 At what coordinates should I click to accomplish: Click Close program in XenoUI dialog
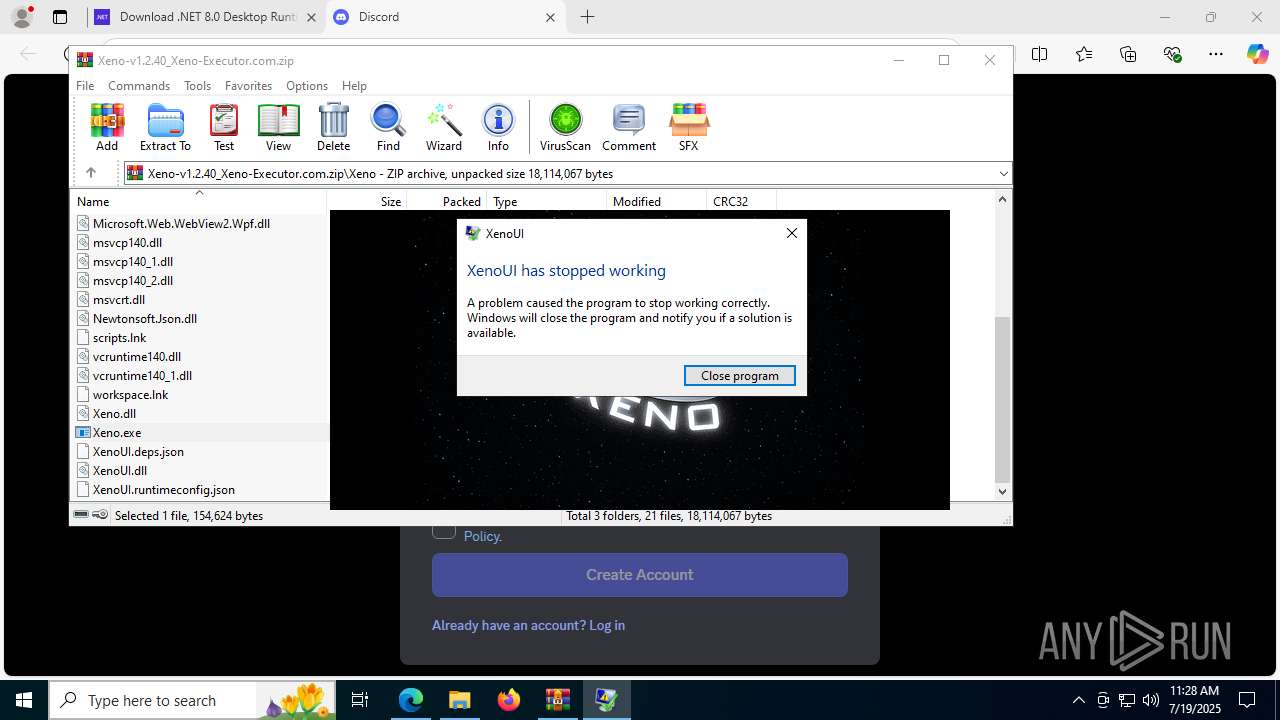pyautogui.click(x=740, y=376)
